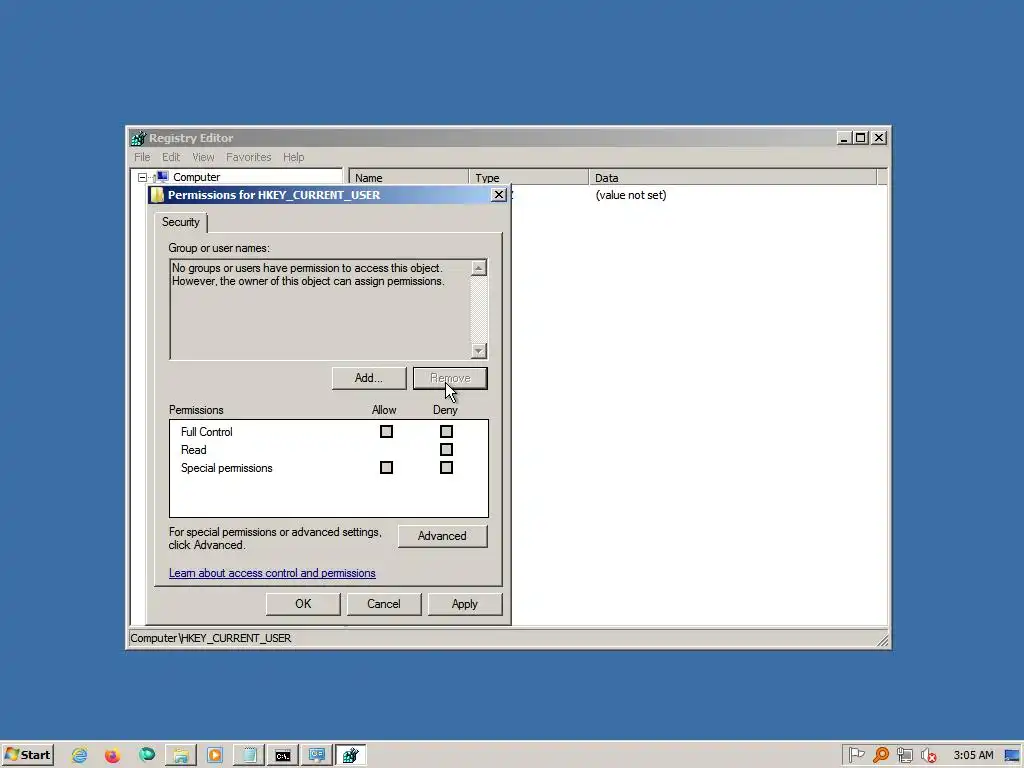The image size is (1024, 768).
Task: Click the Registry Editor title bar icon
Action: (x=138, y=138)
